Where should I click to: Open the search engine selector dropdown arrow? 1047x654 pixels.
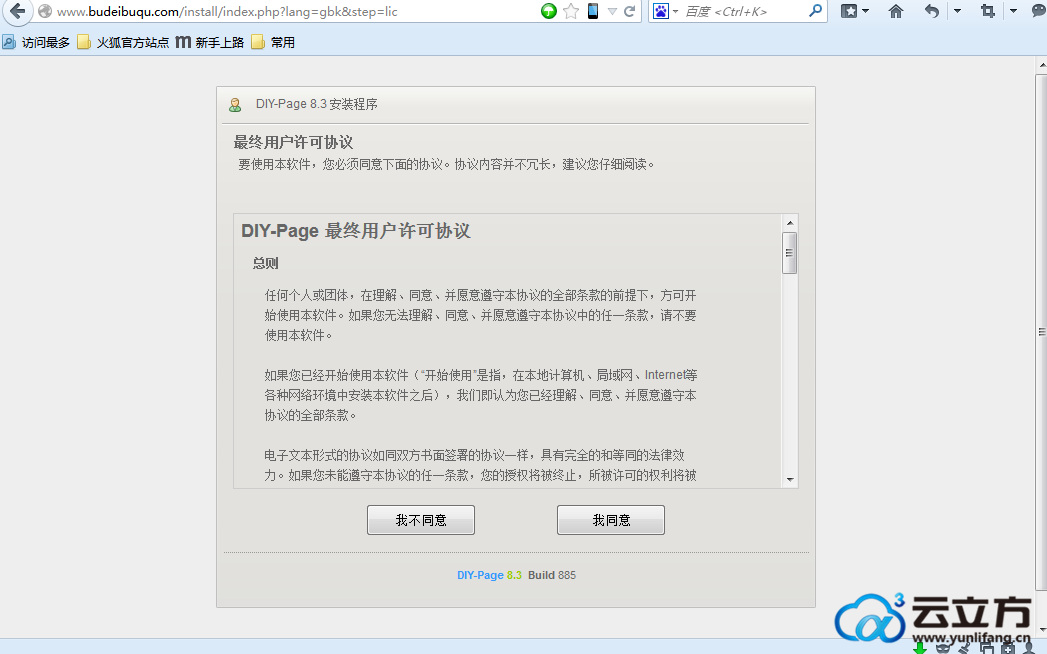pos(675,11)
